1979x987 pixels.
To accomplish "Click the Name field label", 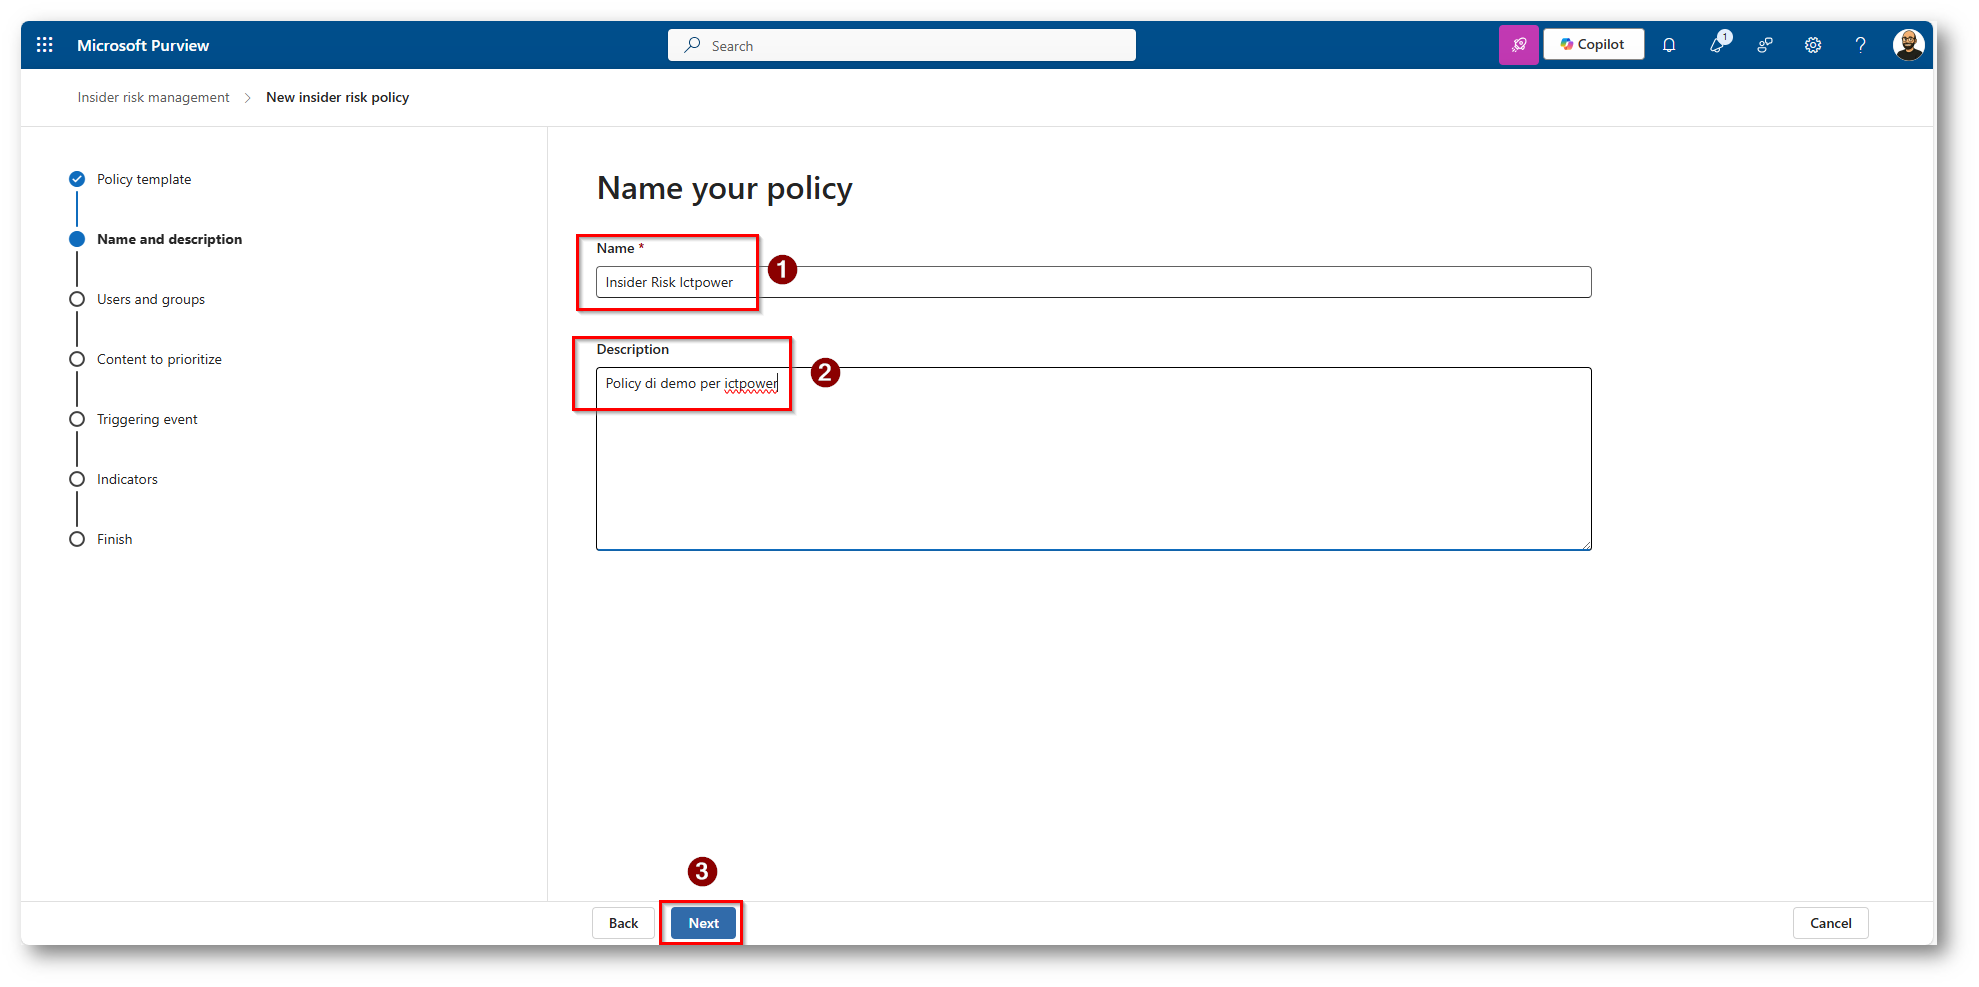I will 615,248.
